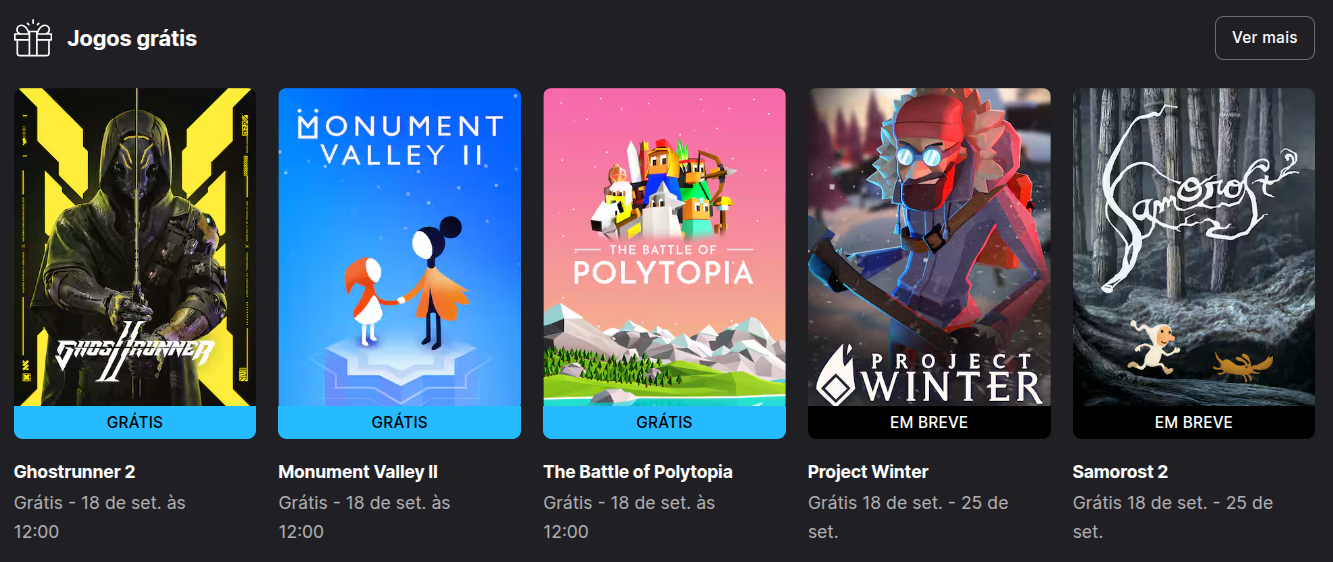Click the Monument Valley II title text
Viewport: 1333px width, 562px height.
pos(358,472)
